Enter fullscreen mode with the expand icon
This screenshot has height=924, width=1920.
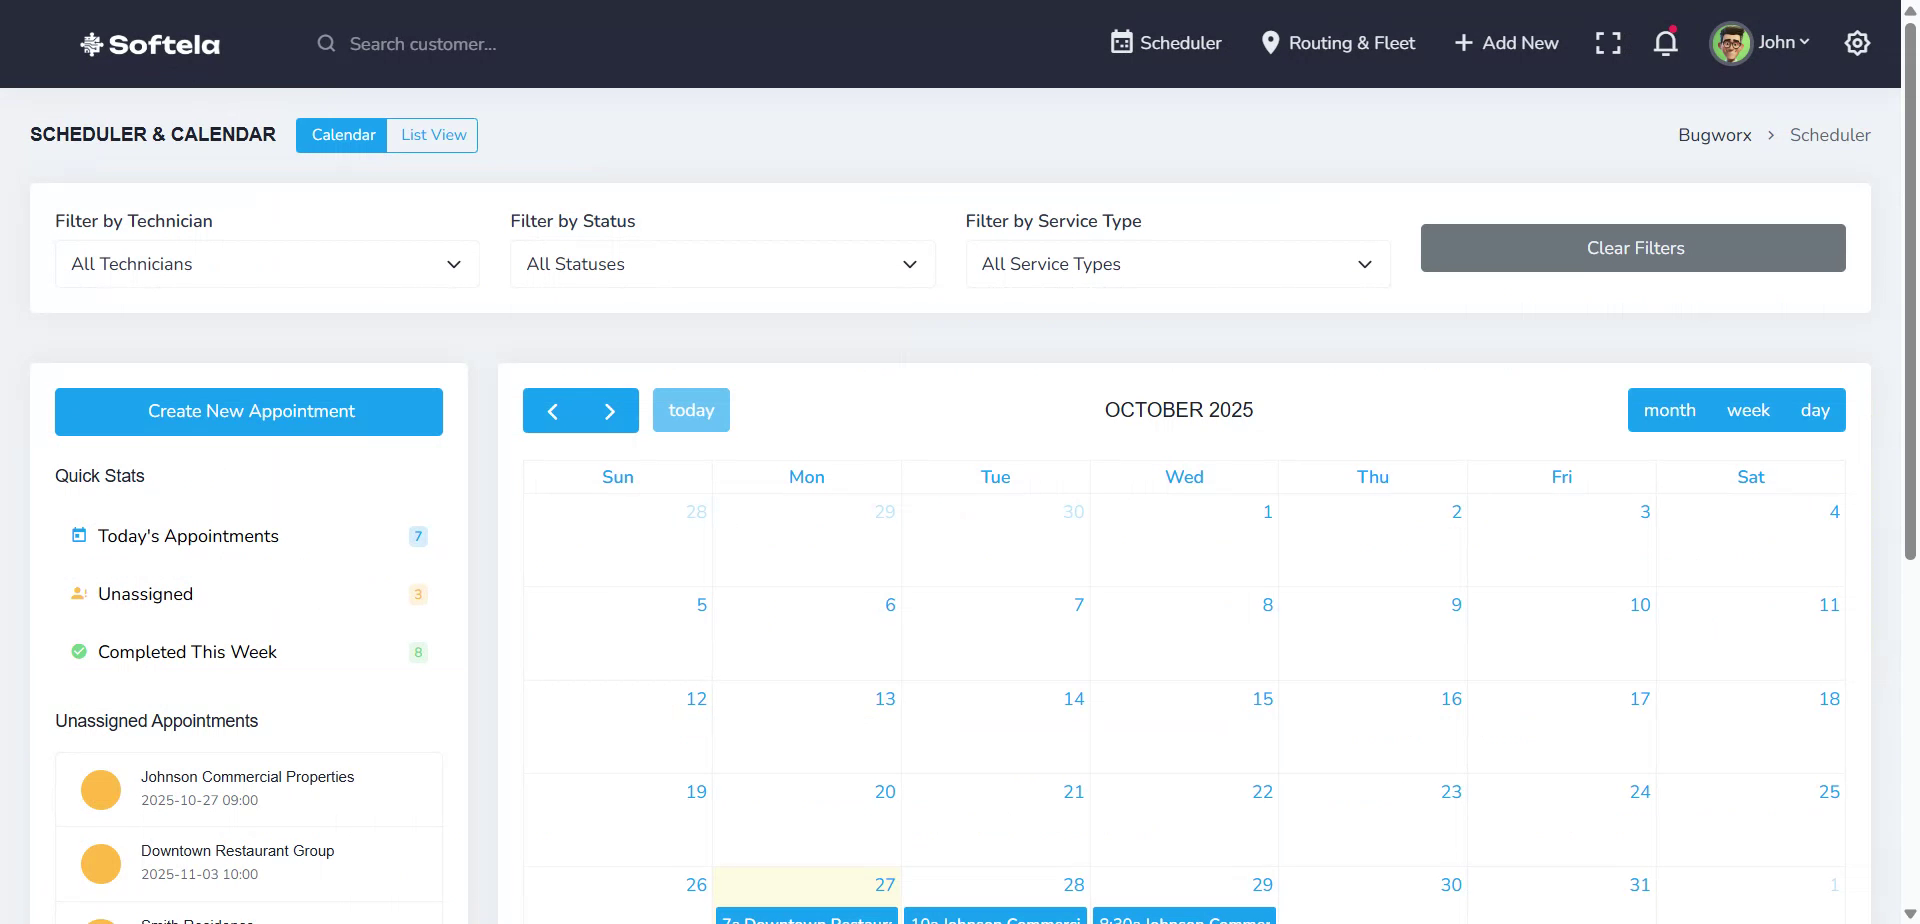(x=1607, y=43)
